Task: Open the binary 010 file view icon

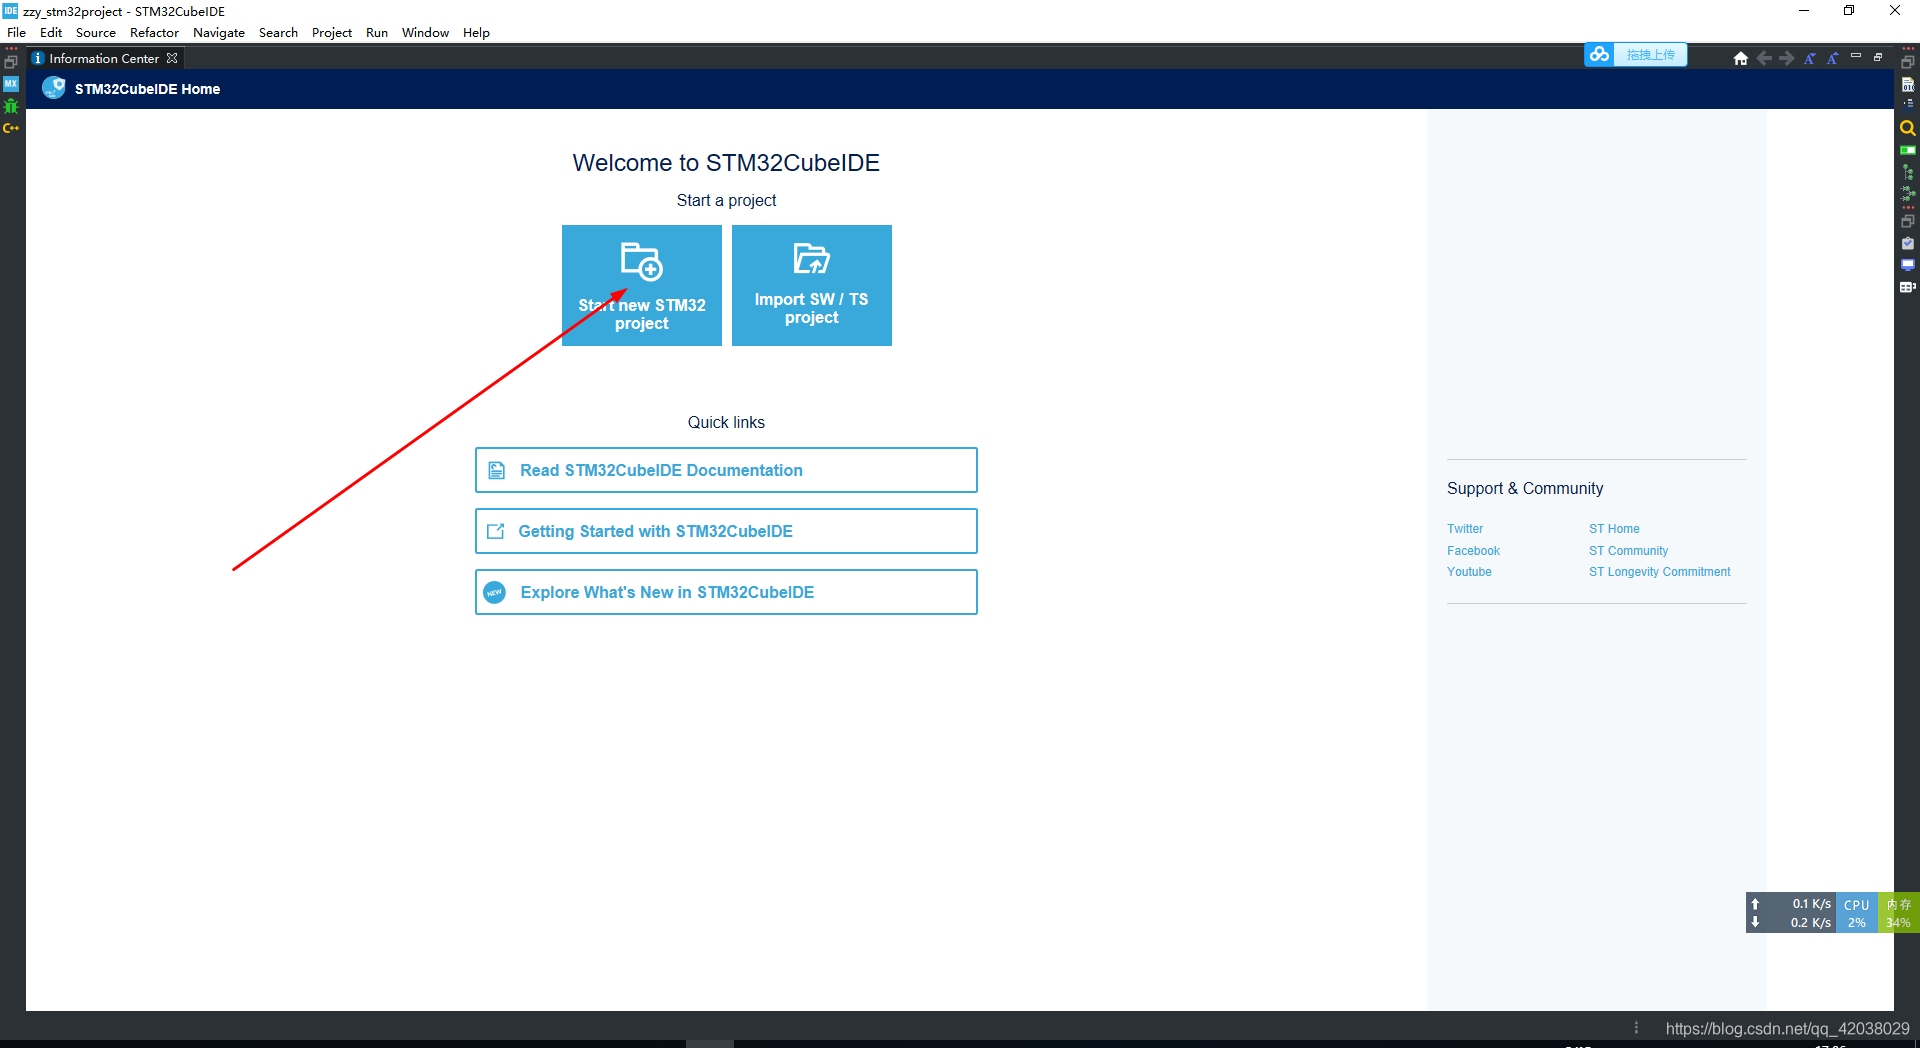Action: coord(1908,85)
